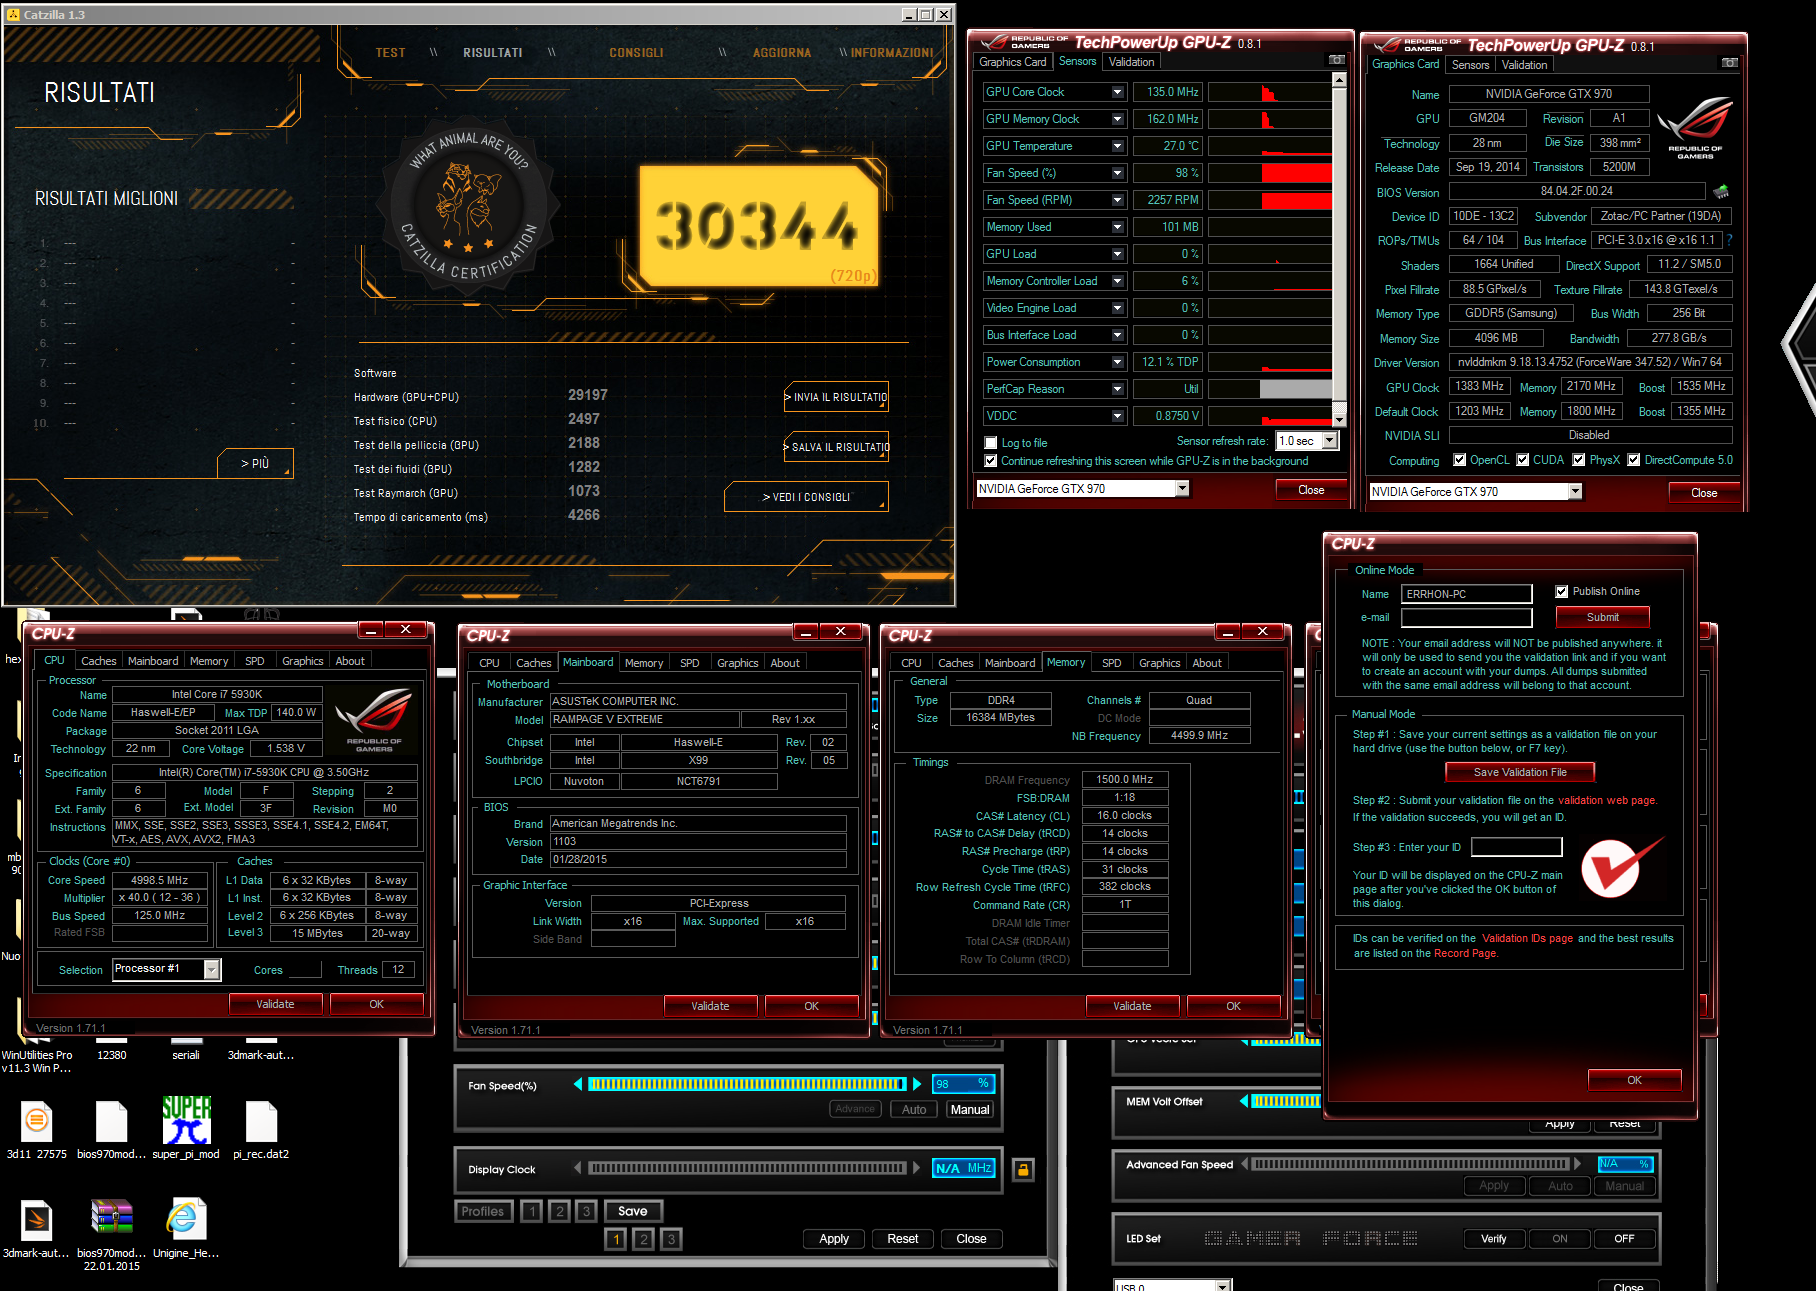Click the e-mail input field in CPU-Z

[1466, 618]
